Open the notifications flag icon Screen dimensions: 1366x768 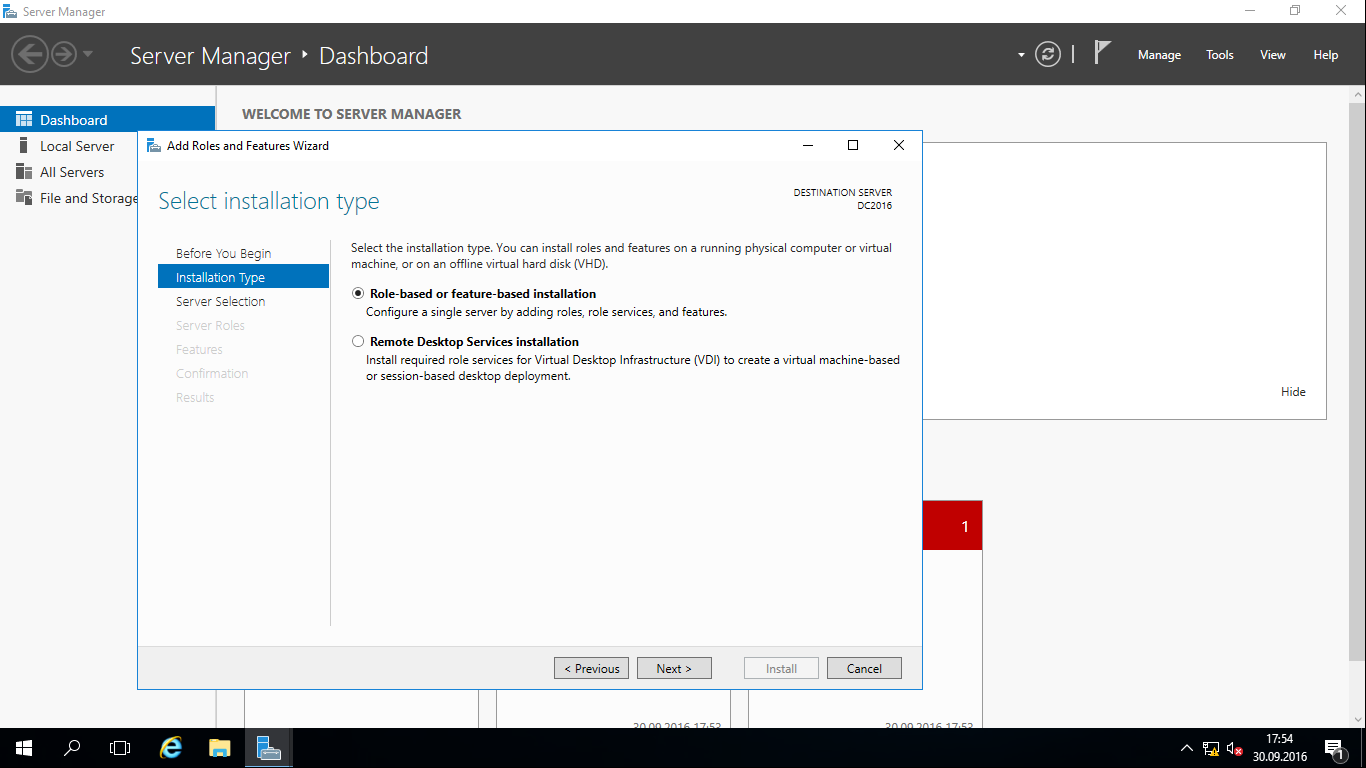point(1102,53)
